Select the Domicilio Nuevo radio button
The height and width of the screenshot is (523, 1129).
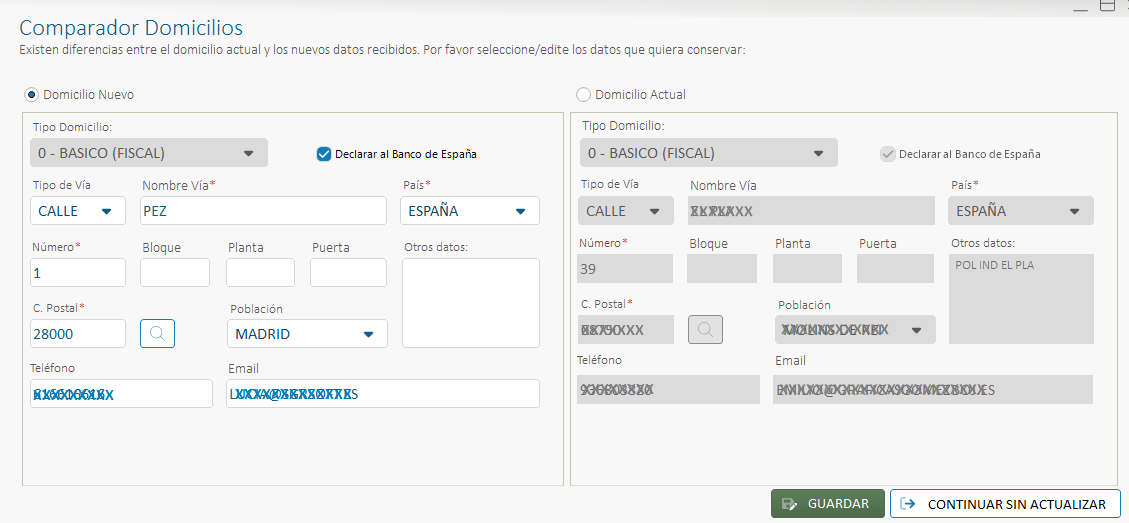point(31,95)
